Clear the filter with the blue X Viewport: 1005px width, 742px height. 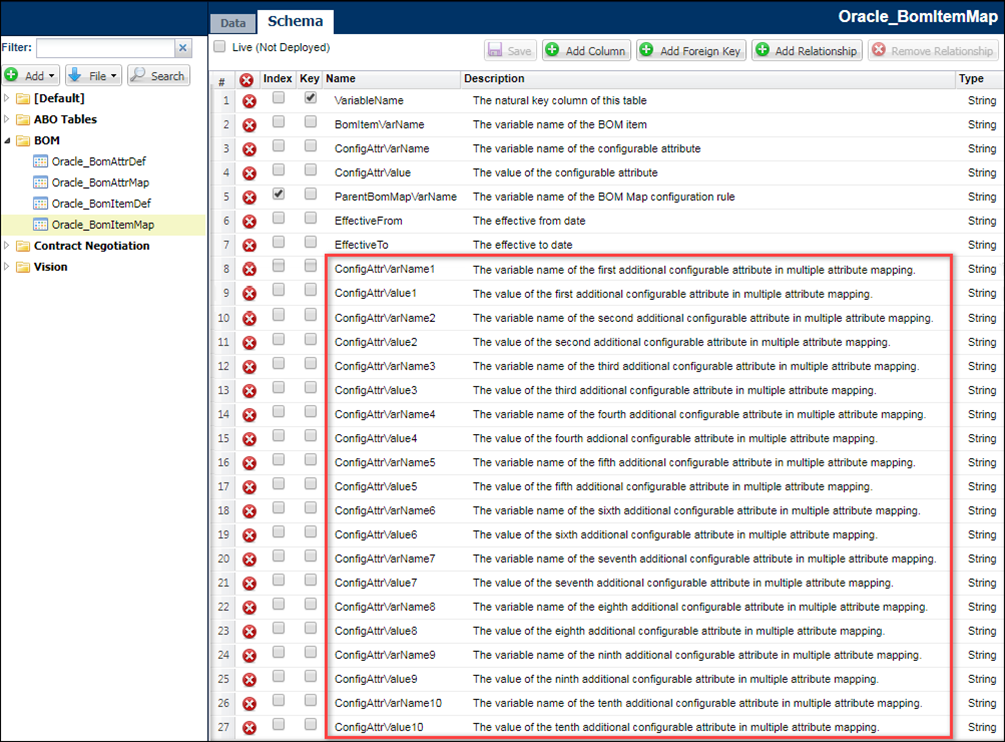pos(184,47)
